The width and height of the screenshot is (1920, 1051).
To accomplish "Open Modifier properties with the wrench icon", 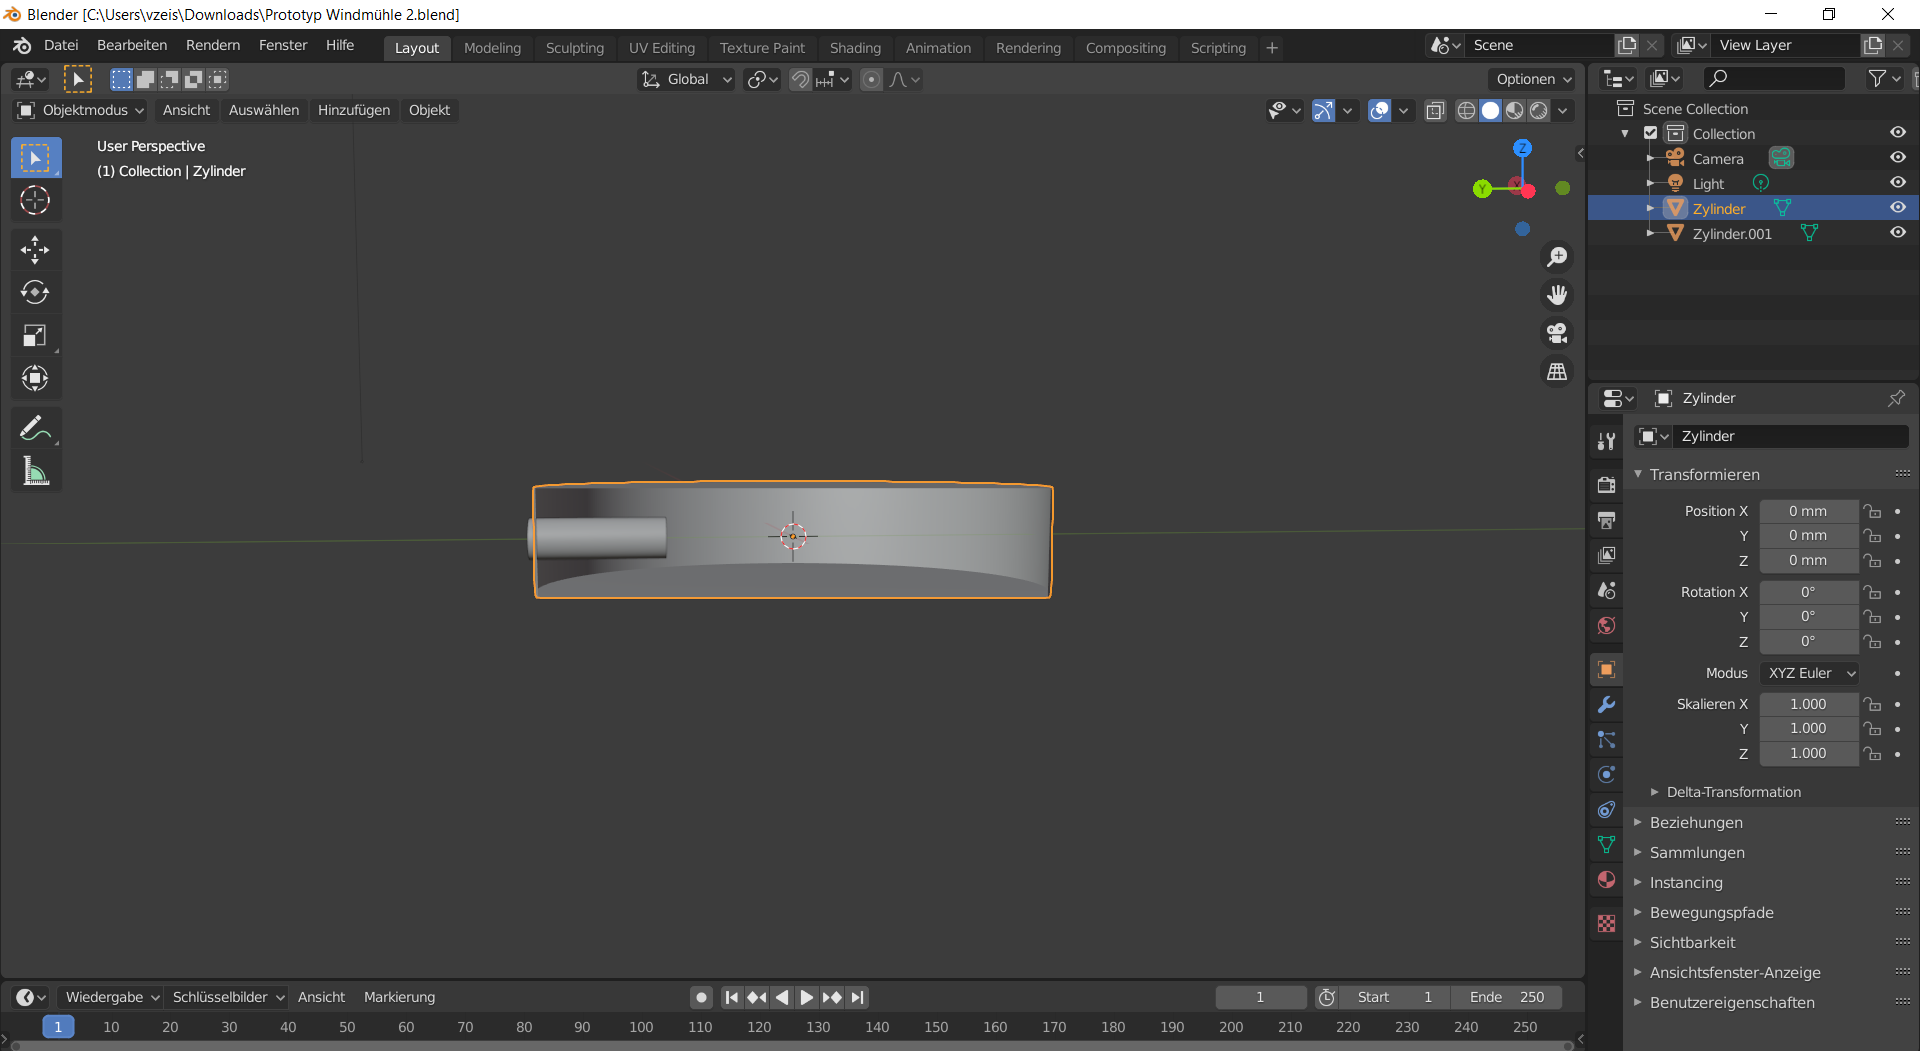I will (x=1607, y=705).
